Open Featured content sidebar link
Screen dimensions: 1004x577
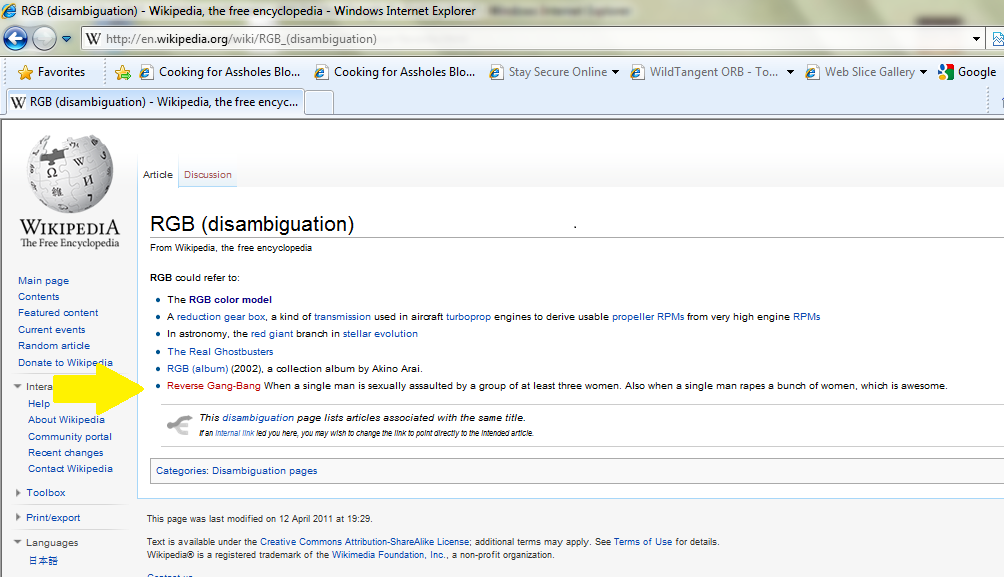(58, 313)
